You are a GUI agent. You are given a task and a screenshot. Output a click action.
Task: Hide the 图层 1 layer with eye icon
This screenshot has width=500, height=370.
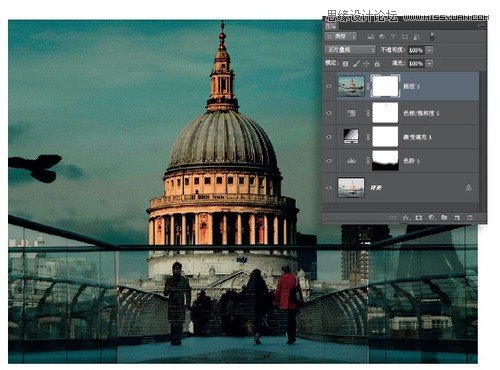pos(329,86)
